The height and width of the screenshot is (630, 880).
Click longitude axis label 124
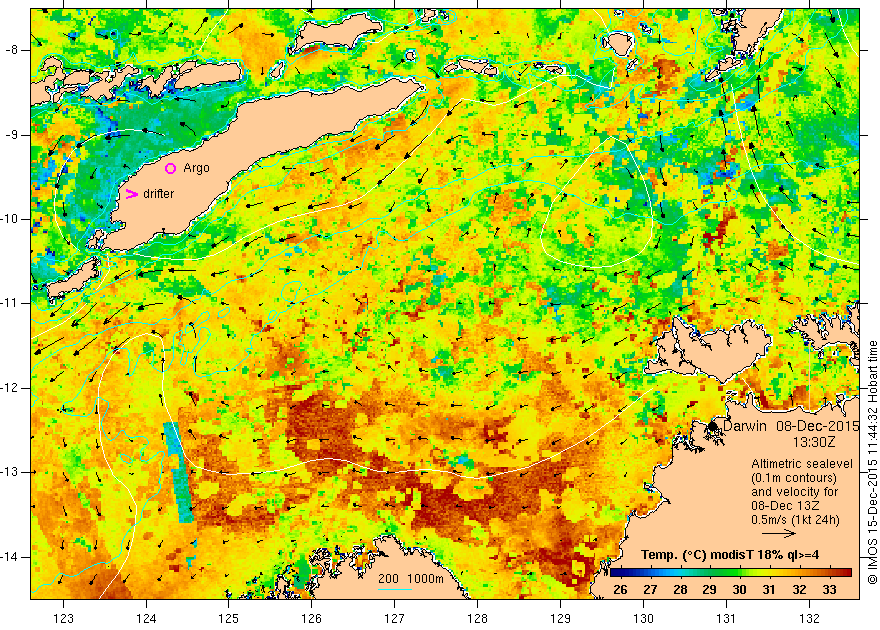click(146, 619)
